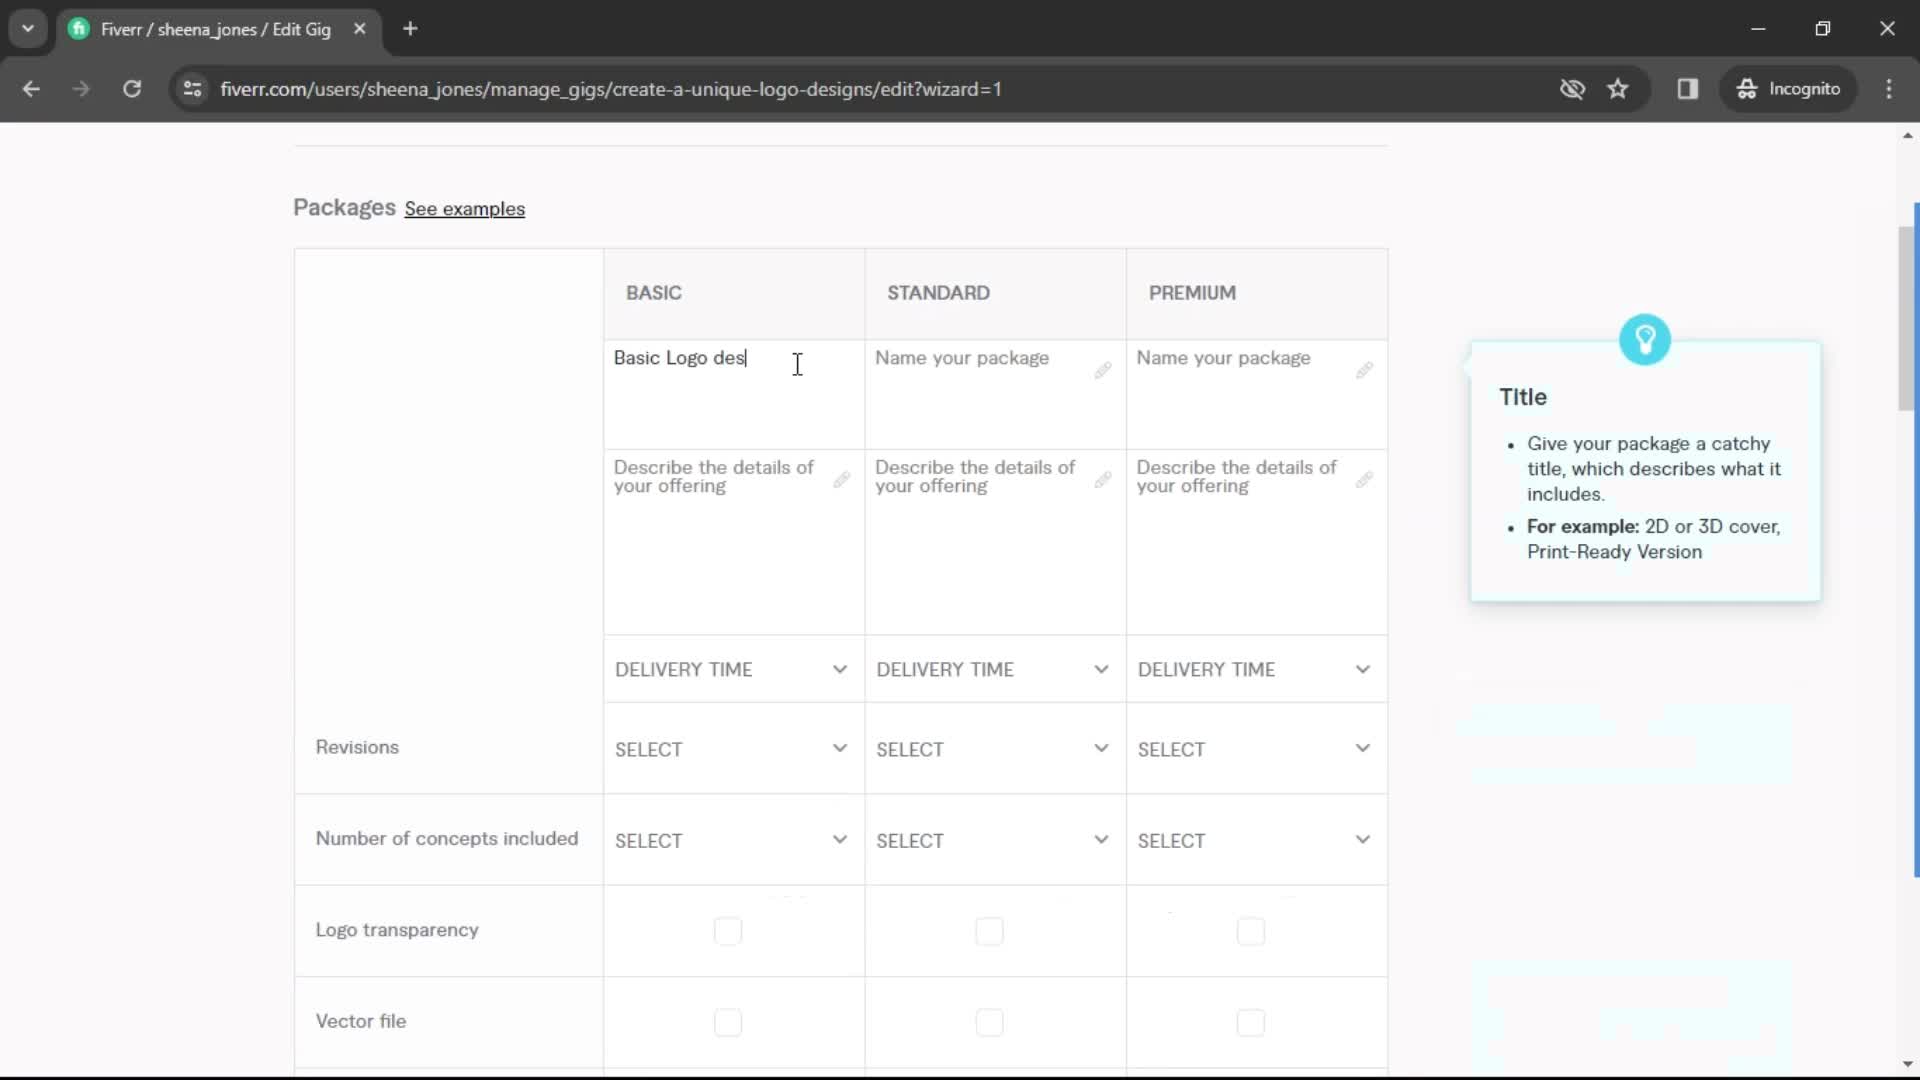
Task: Click the back navigation arrow
Action: click(x=30, y=88)
